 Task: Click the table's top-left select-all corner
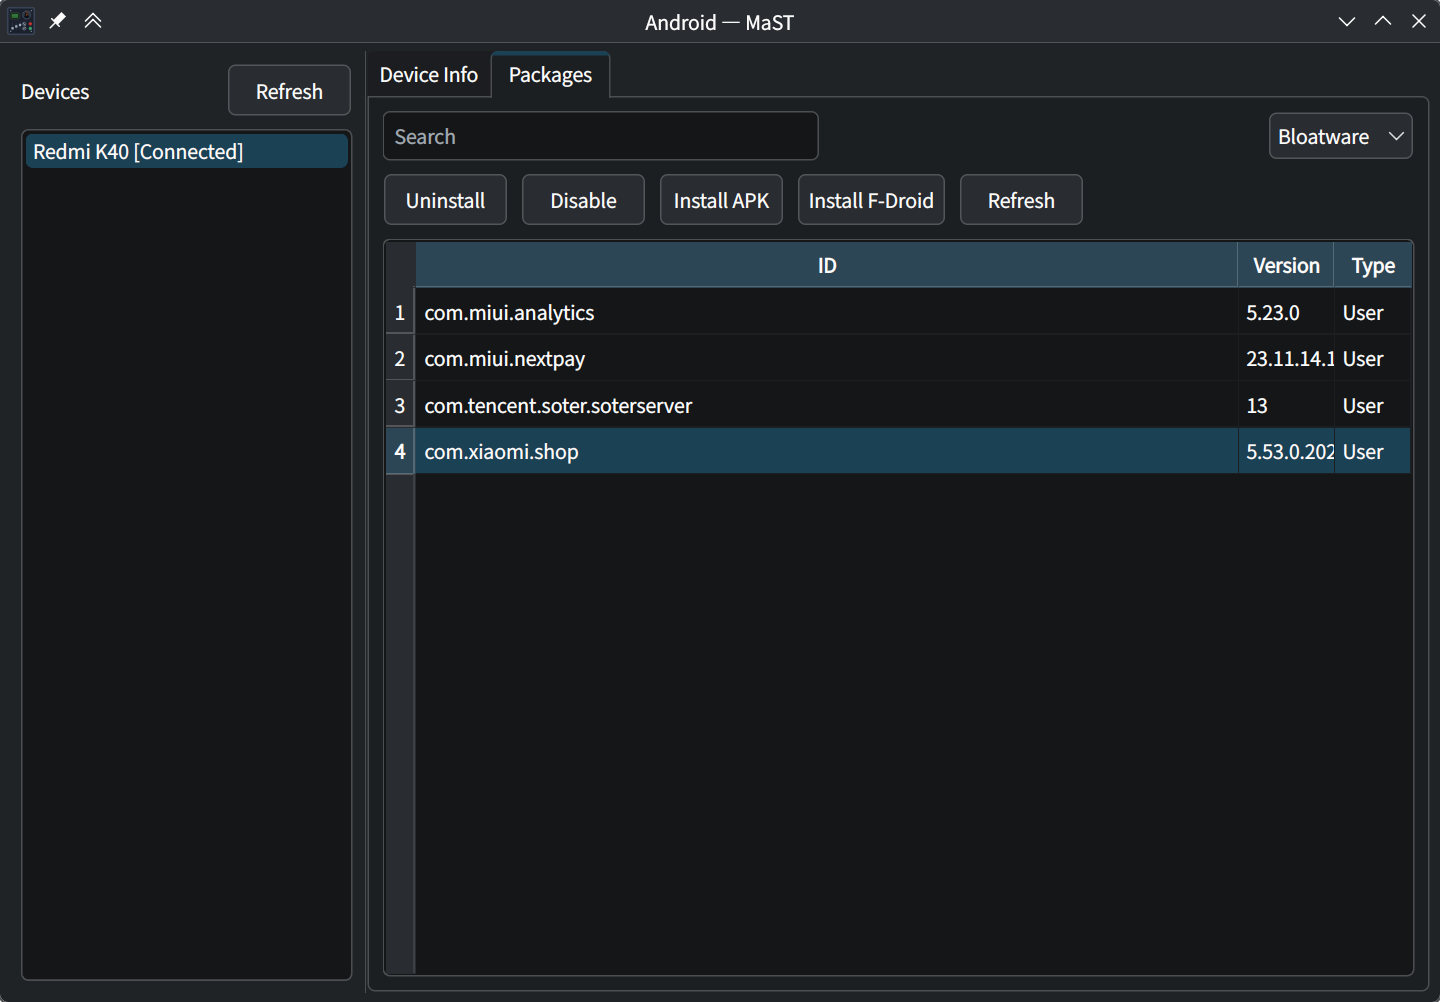click(400, 265)
